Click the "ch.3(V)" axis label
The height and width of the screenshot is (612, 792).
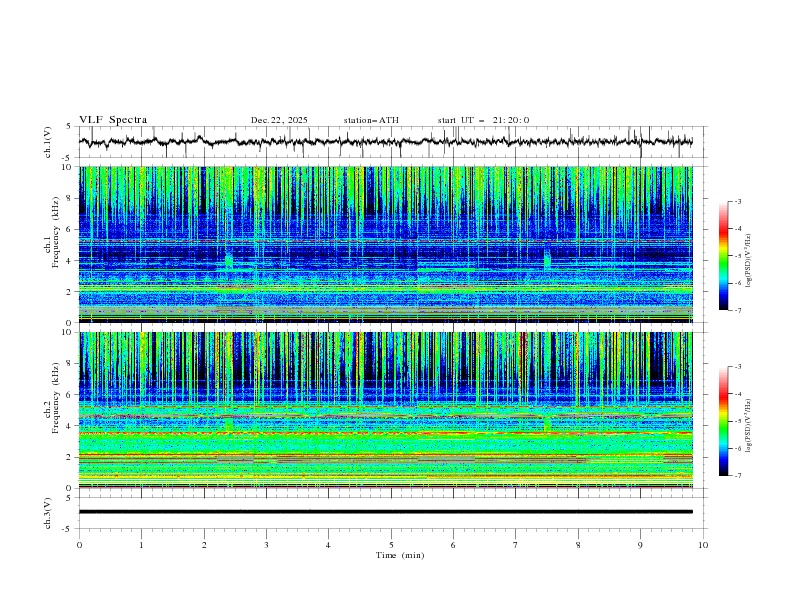click(48, 513)
